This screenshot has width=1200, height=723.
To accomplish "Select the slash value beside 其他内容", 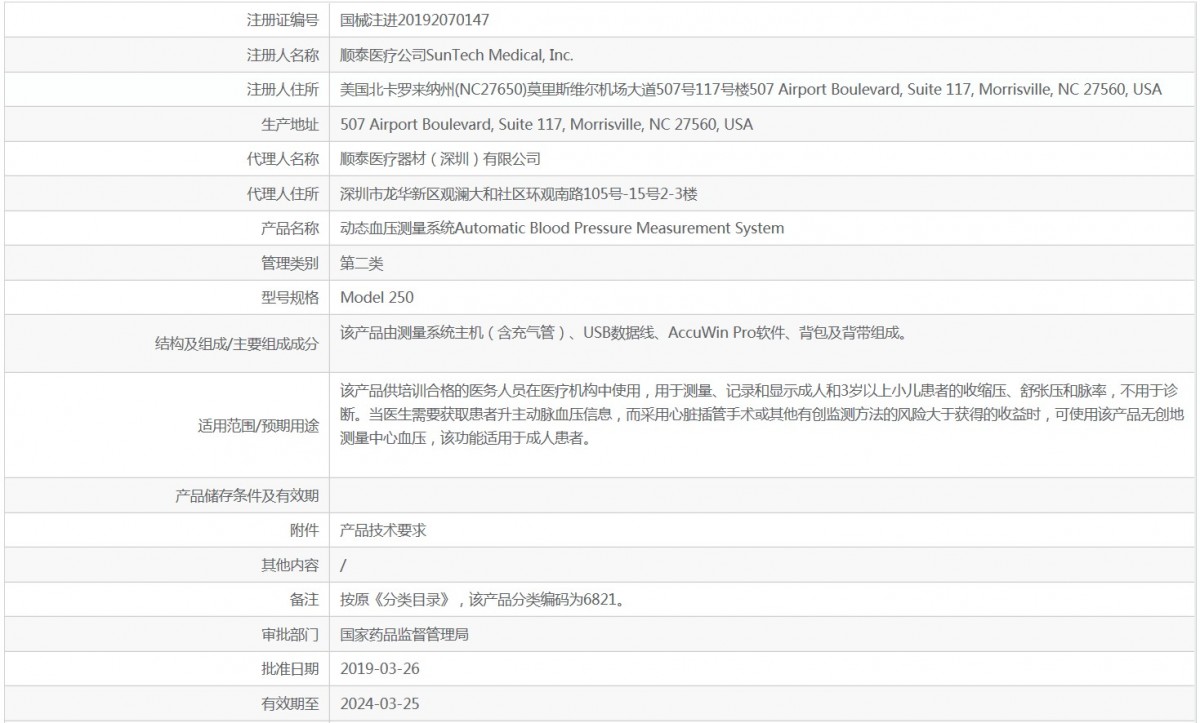I will click(x=343, y=565).
